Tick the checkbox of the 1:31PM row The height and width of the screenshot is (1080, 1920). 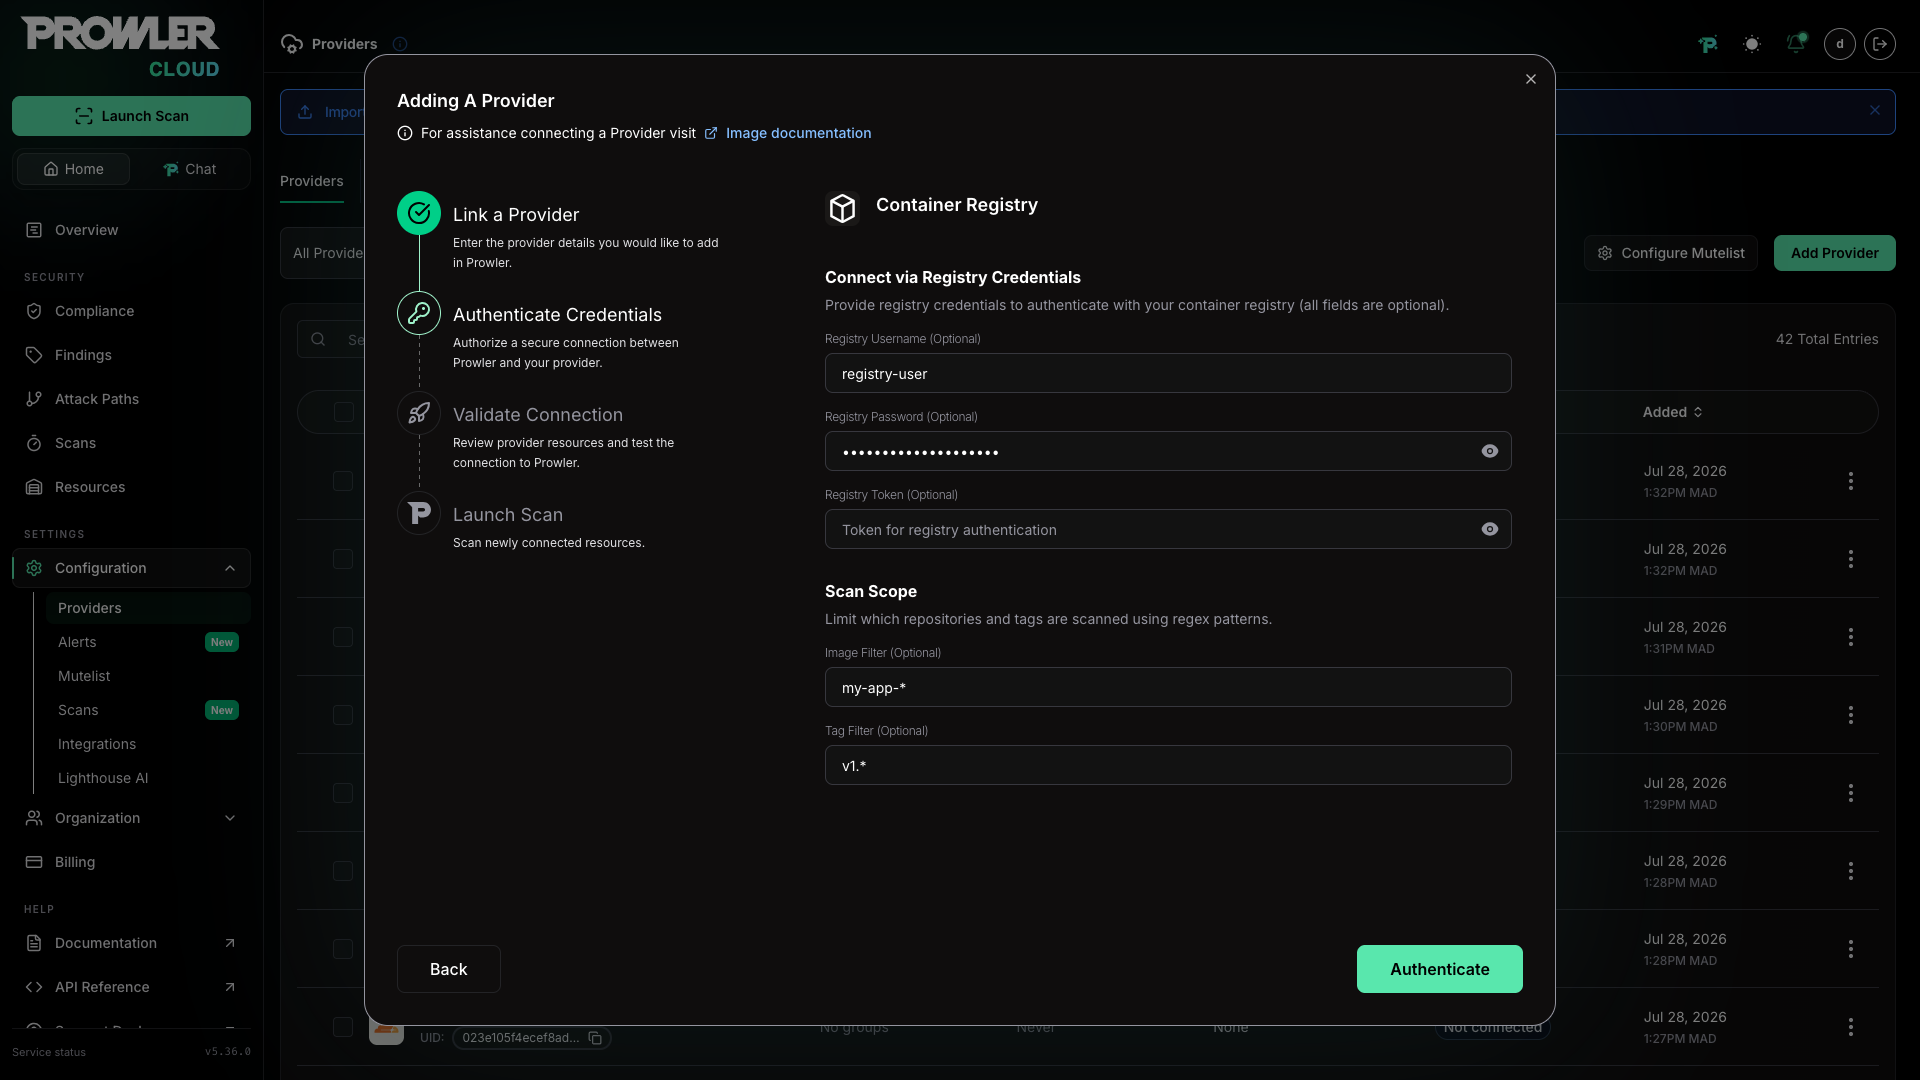343,637
